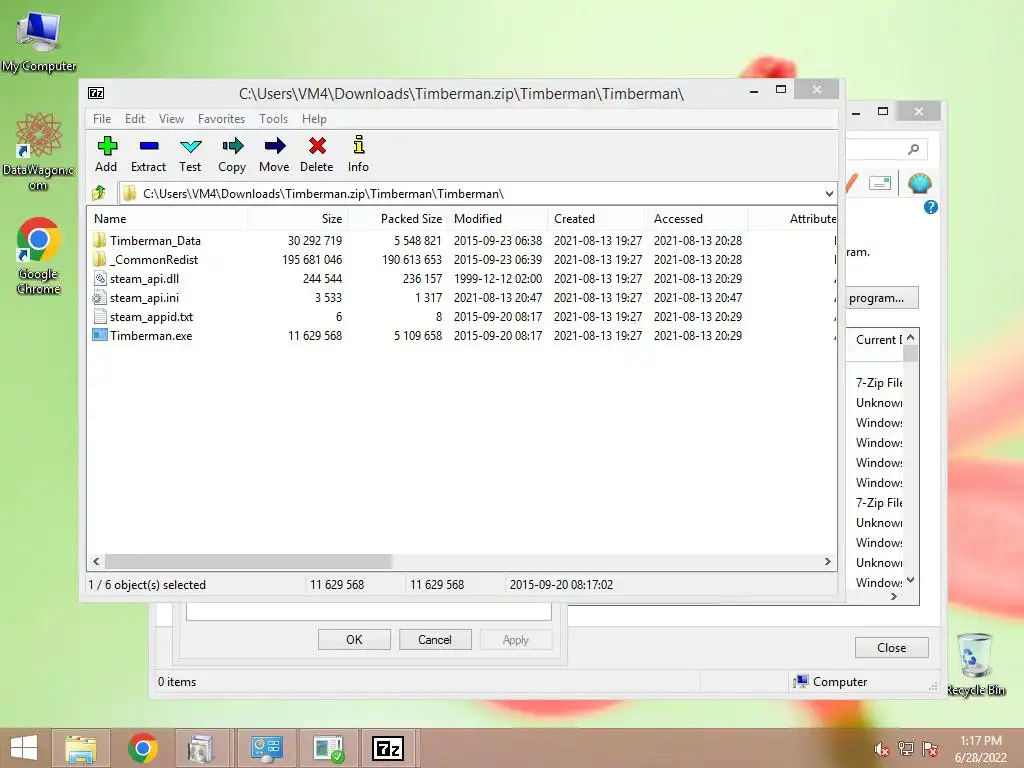
Task: Sort by the Created column header
Action: [x=597, y=219]
